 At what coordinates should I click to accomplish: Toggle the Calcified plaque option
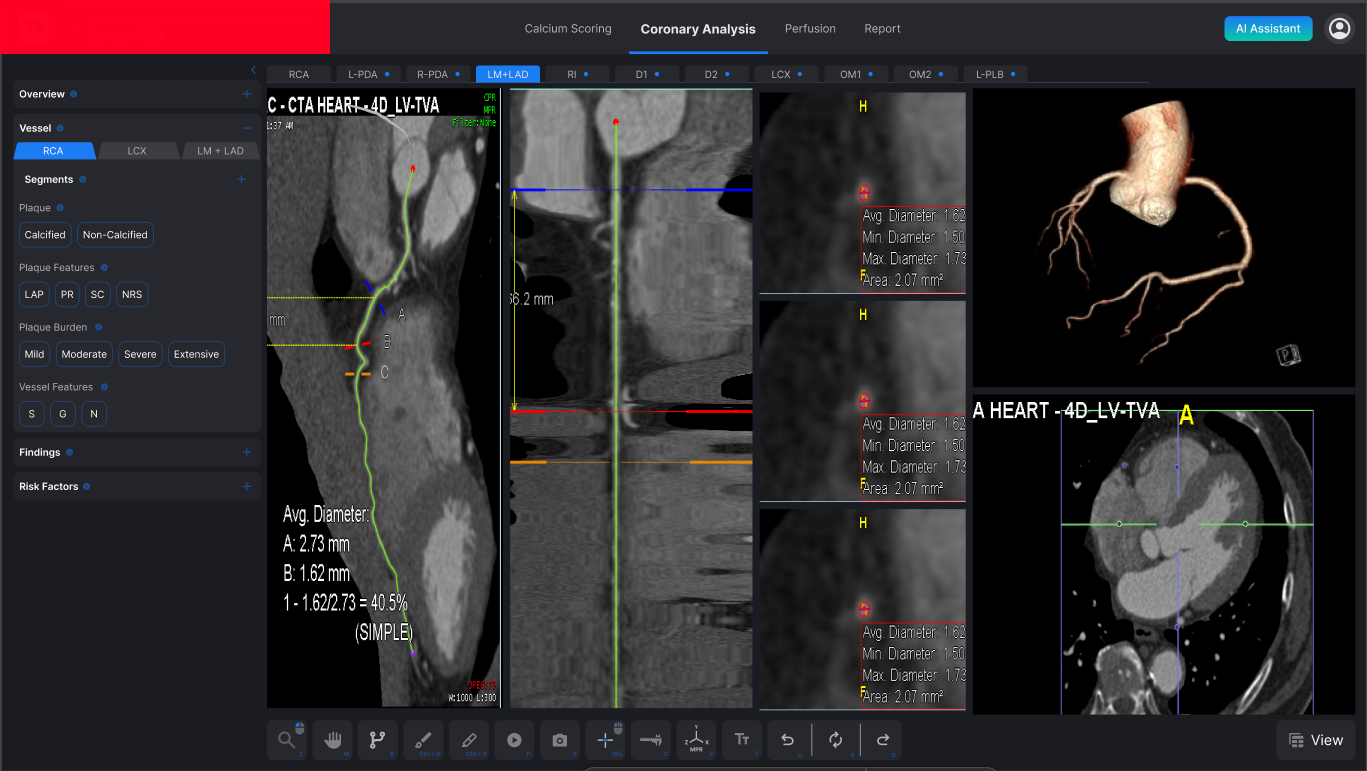[45, 235]
